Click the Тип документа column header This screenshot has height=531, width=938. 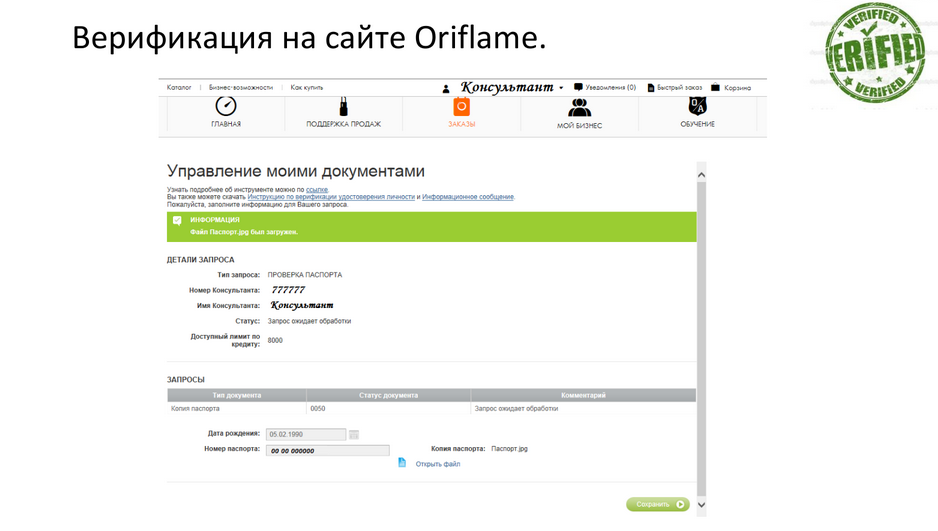237,395
